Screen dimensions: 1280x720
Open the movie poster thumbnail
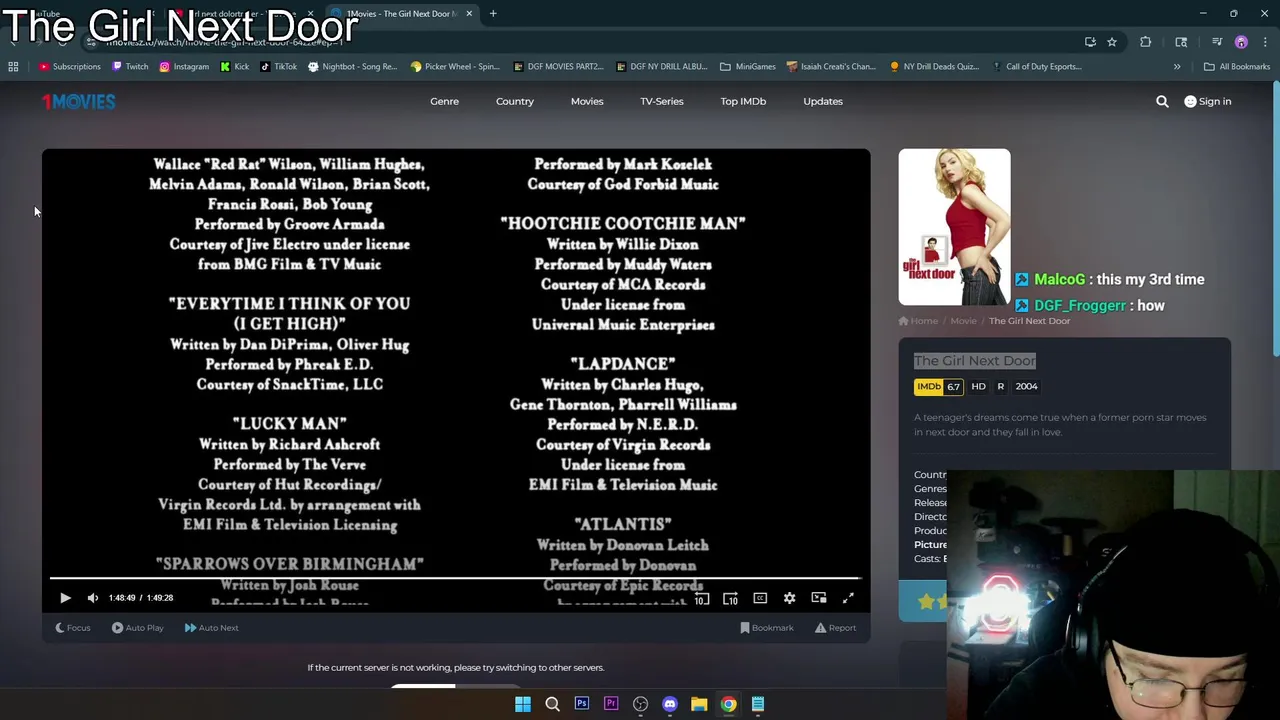tap(954, 227)
